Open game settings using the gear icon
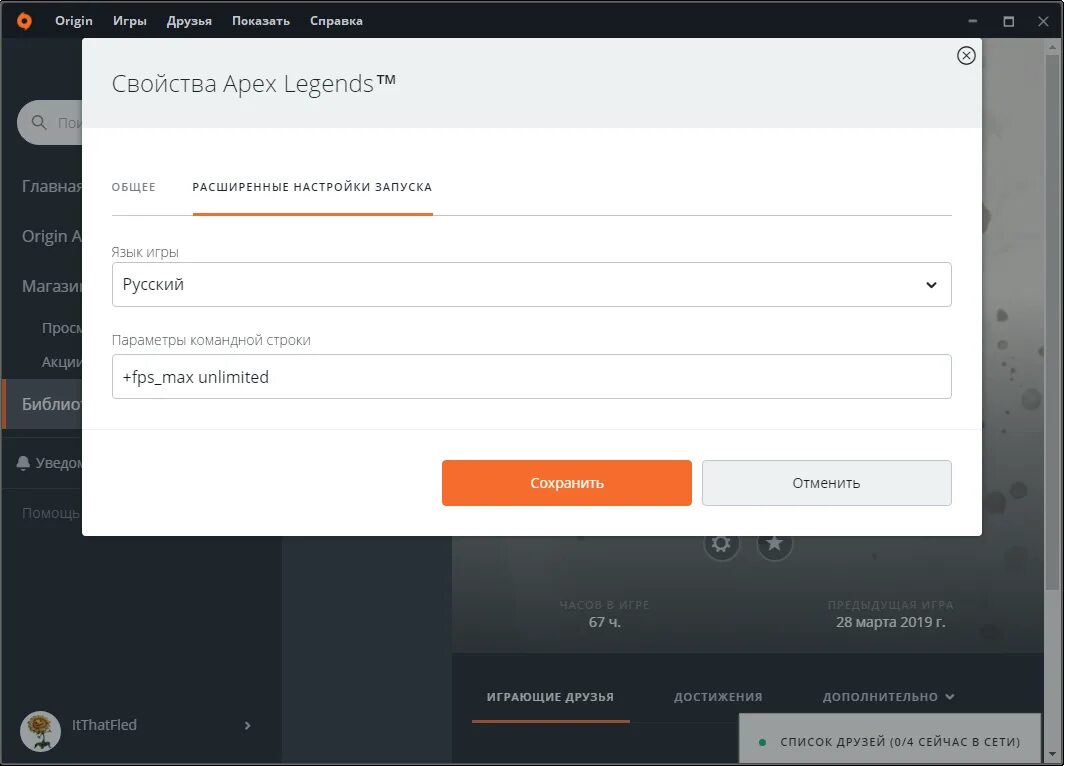 tap(722, 544)
